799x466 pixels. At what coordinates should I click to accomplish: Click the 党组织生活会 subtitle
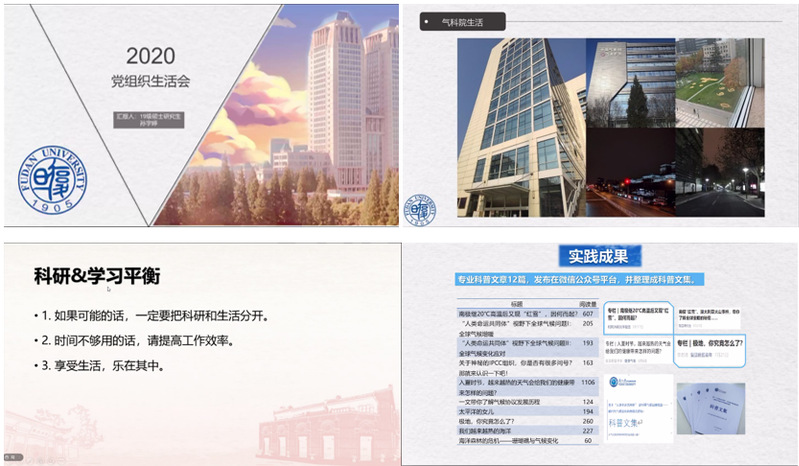[150, 80]
